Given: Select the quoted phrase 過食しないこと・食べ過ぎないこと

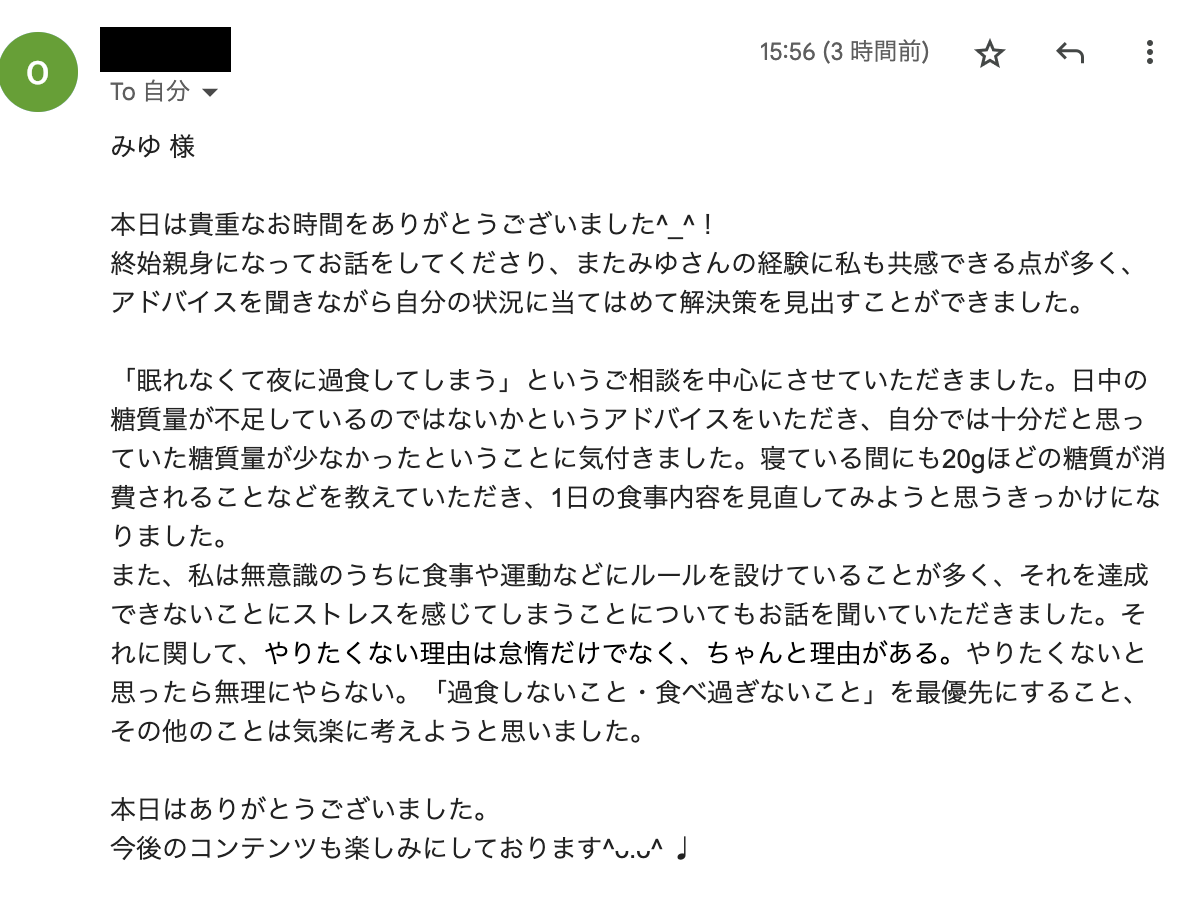Looking at the screenshot, I should [x=653, y=692].
